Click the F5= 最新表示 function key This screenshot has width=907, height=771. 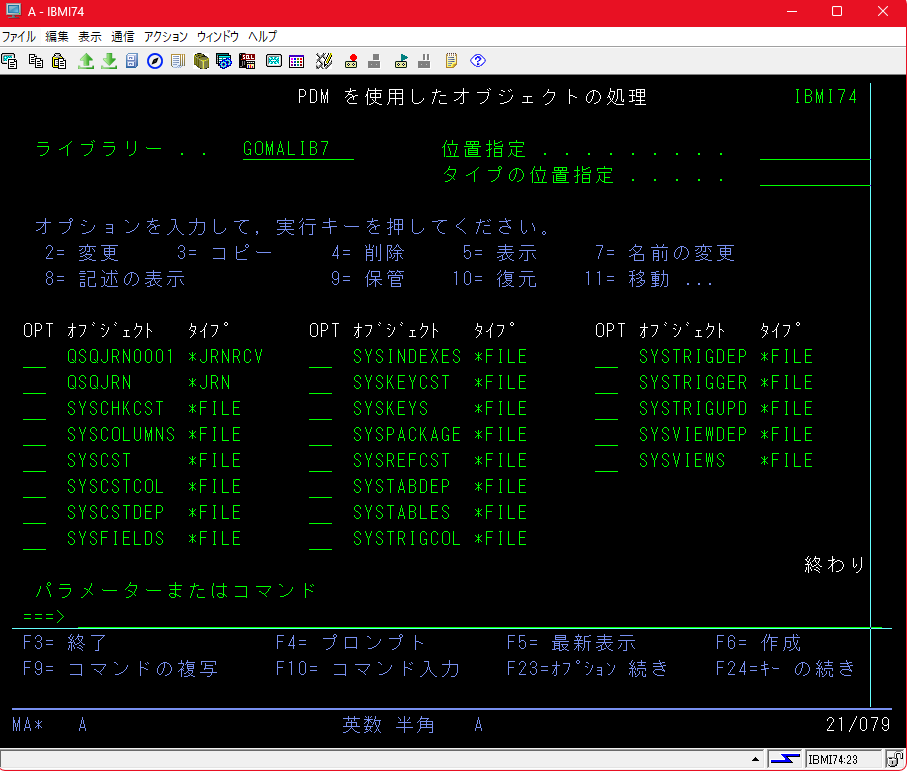(572, 643)
